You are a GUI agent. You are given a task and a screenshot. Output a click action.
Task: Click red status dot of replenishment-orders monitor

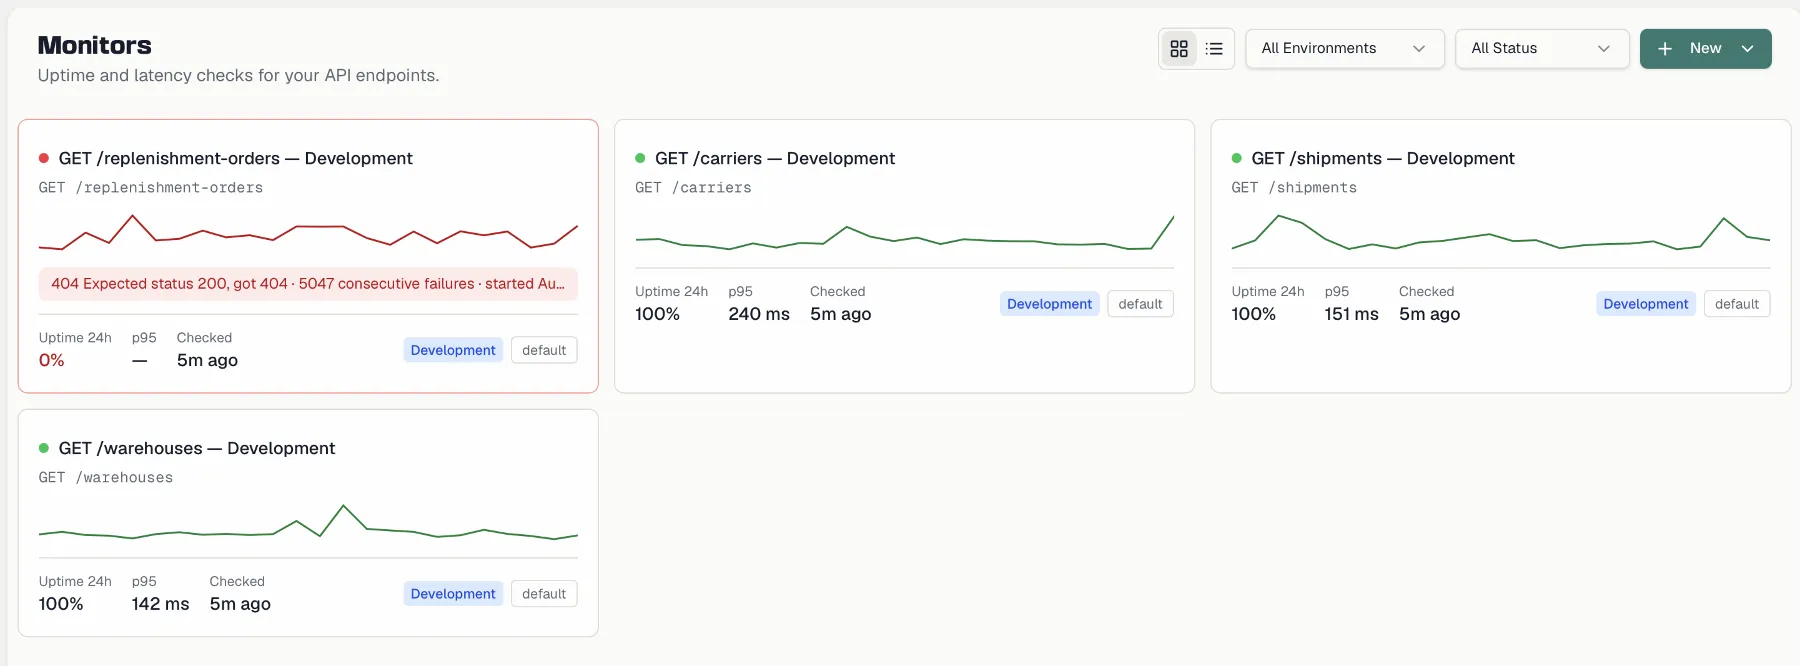coord(44,158)
